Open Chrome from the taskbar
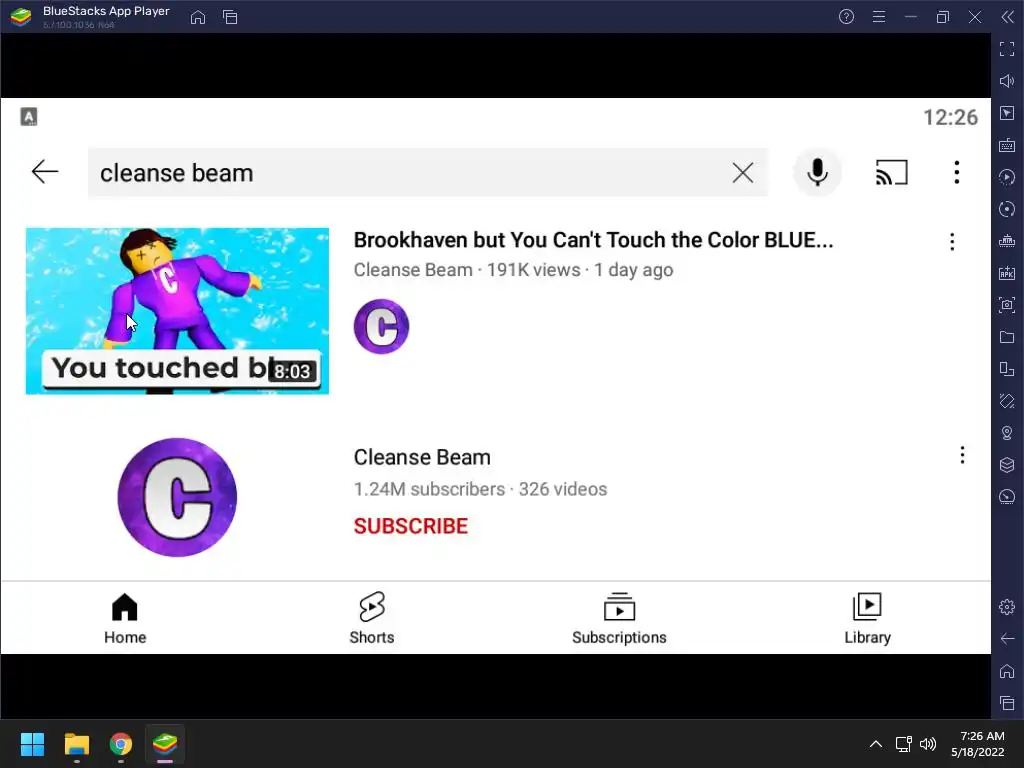1024x768 pixels. coord(121,744)
